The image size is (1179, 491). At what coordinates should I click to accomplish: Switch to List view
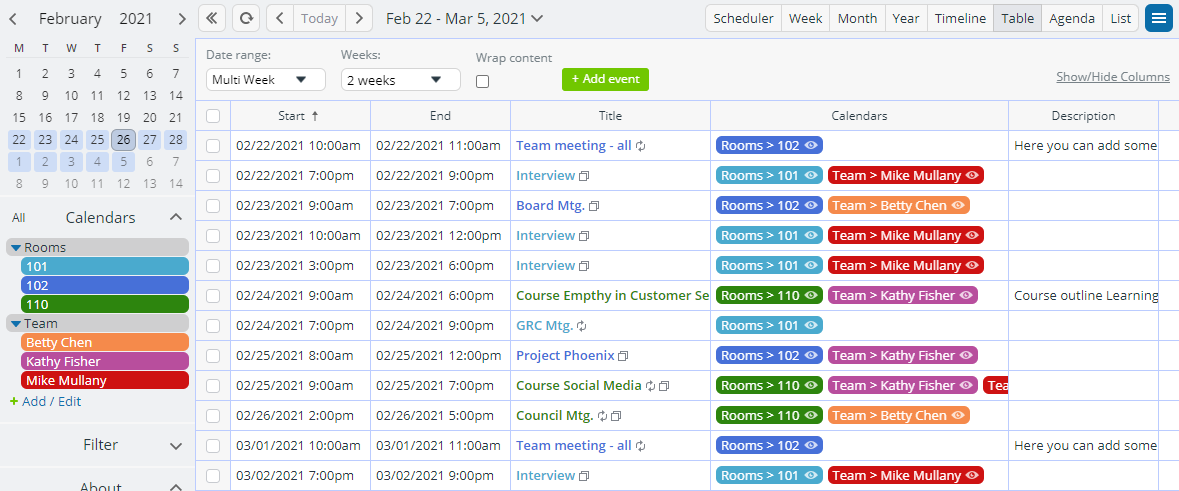coord(1120,18)
